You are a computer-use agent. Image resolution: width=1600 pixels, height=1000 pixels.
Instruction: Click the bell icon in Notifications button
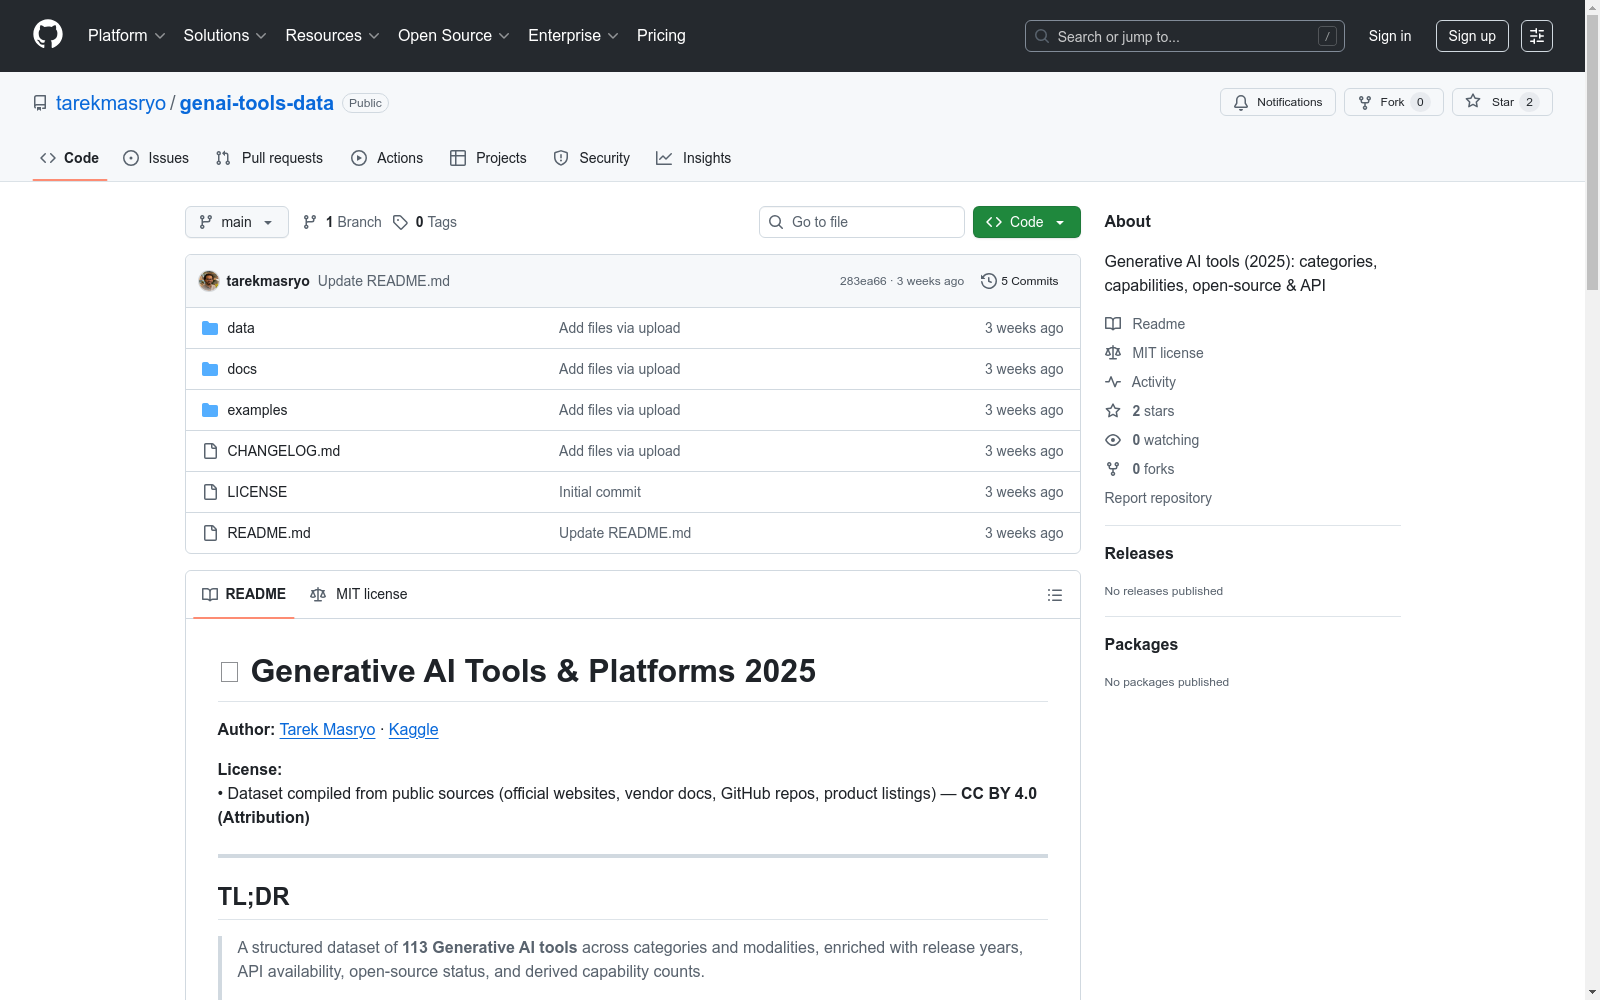[1241, 102]
